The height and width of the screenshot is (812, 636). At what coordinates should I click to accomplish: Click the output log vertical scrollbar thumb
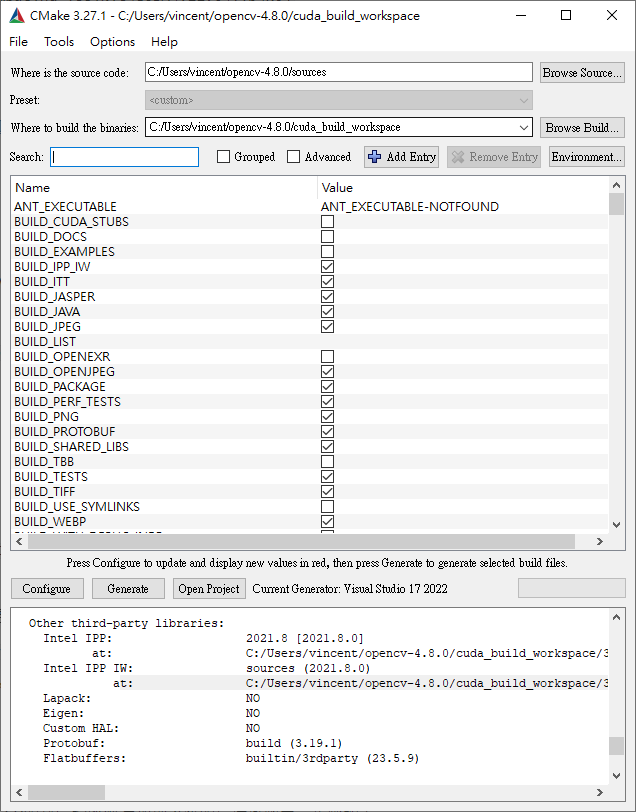click(616, 746)
